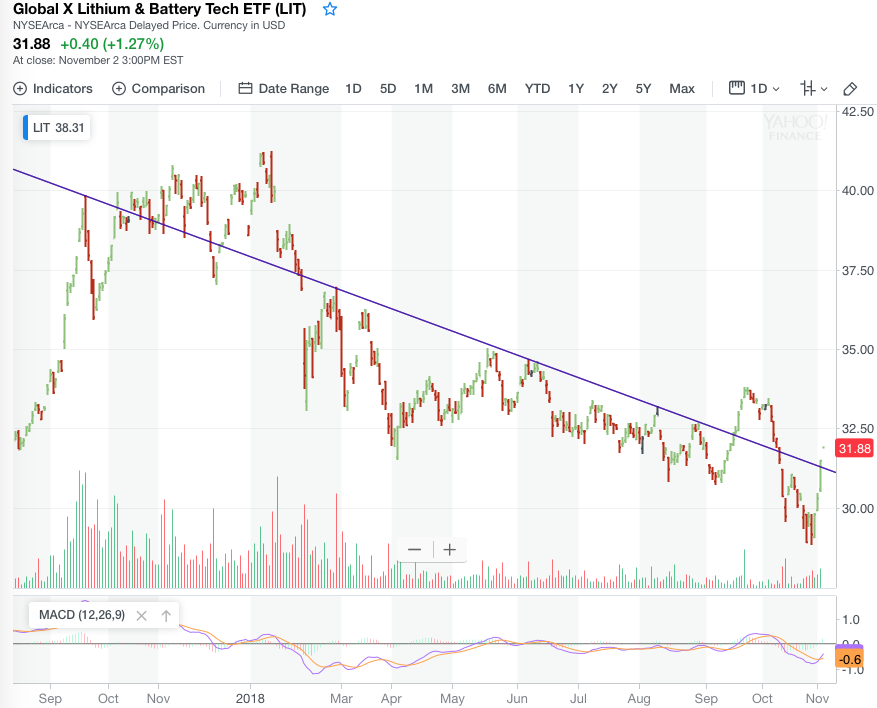
Task: Click the purple descending trendline
Action: [x=425, y=322]
